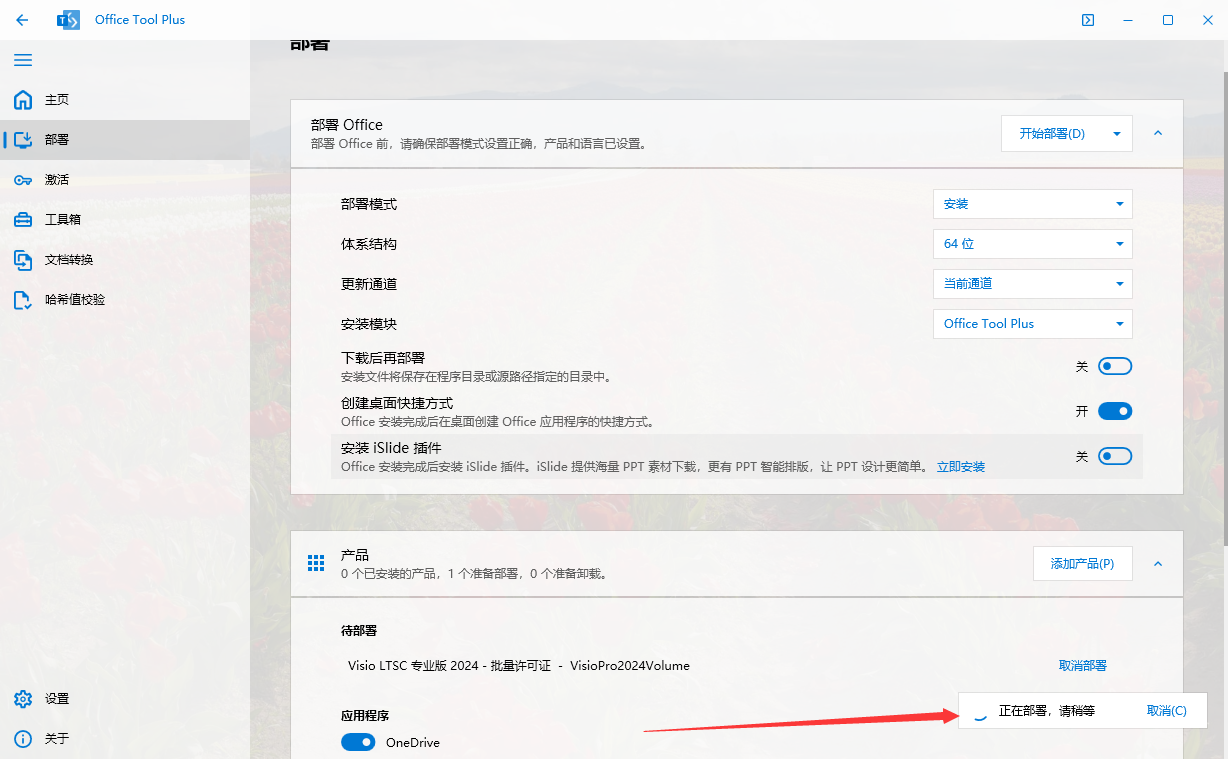Click the back arrow in title bar
Image resolution: width=1228 pixels, height=759 pixels.
[x=22, y=20]
